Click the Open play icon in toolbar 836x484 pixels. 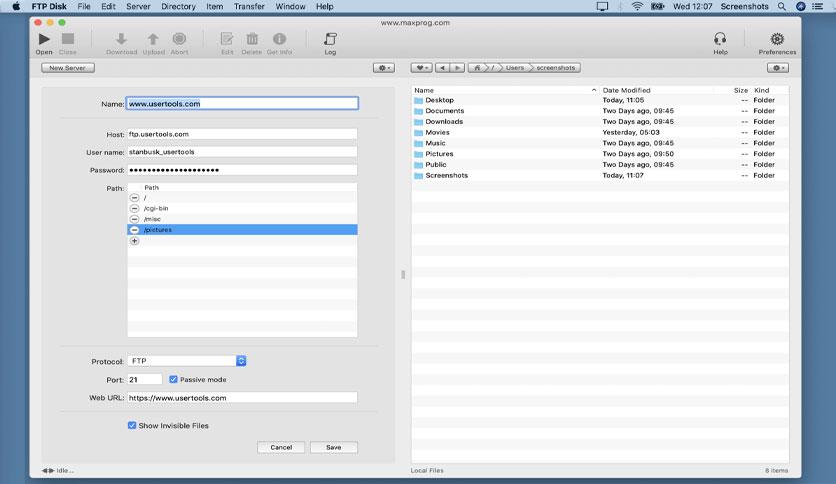(44, 39)
